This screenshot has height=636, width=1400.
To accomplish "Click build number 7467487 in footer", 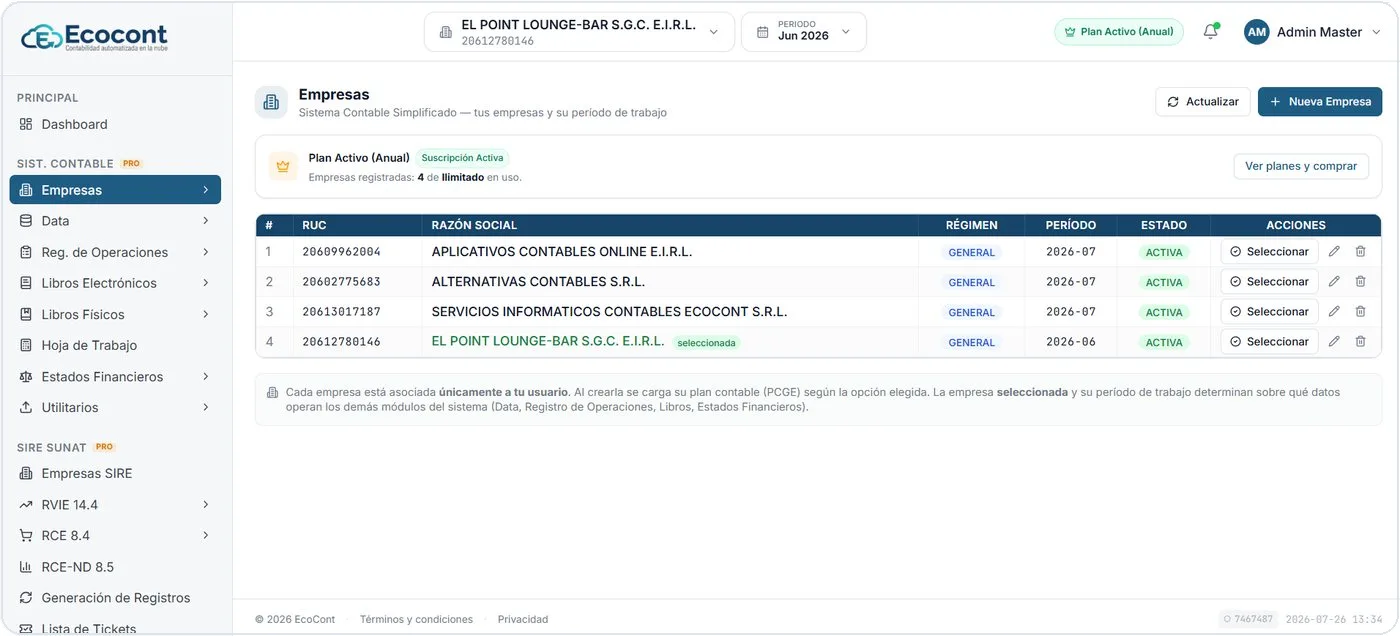I will tap(1247, 619).
